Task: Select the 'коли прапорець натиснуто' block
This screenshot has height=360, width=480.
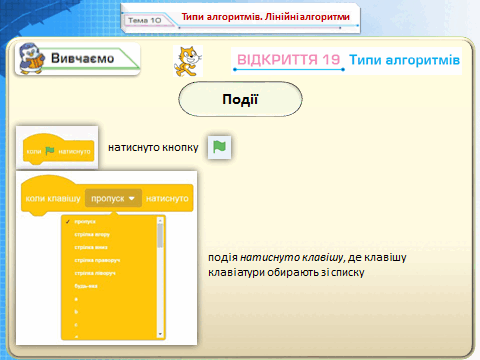Action: [58, 150]
